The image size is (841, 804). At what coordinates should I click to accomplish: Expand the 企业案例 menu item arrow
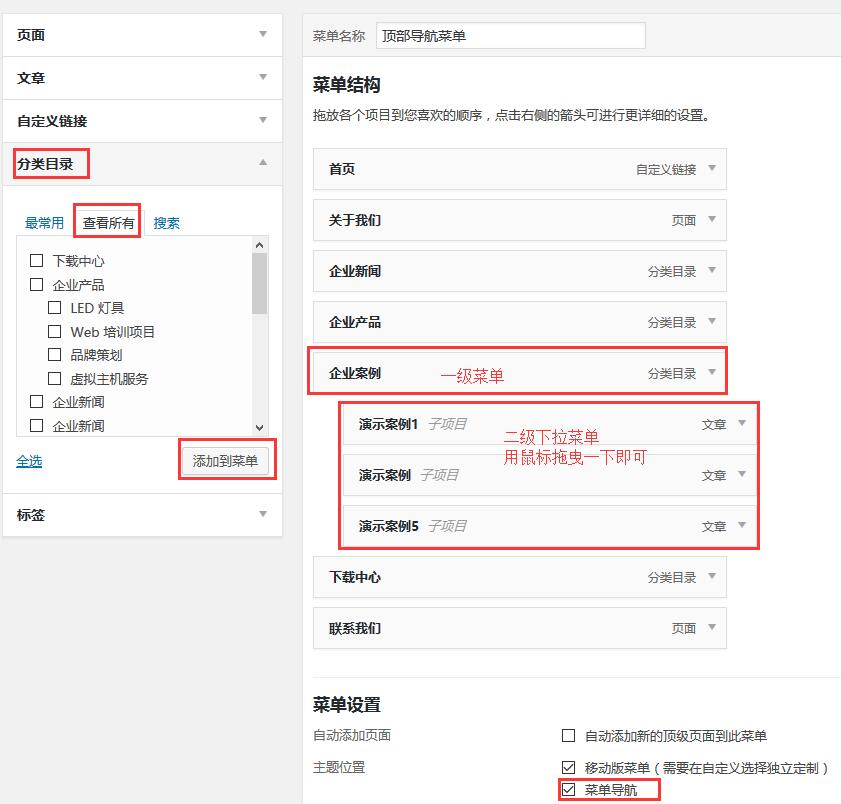(x=712, y=373)
